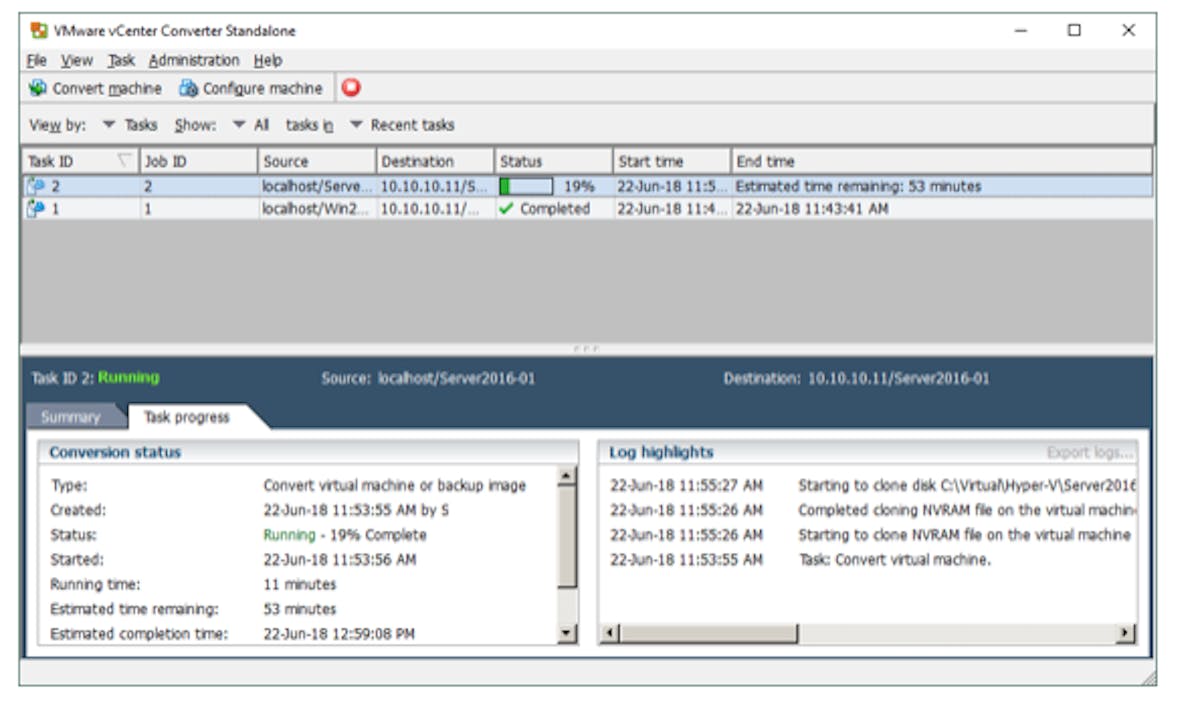Select the task 2 row icon
The image size is (1200, 723).
(x=36, y=186)
